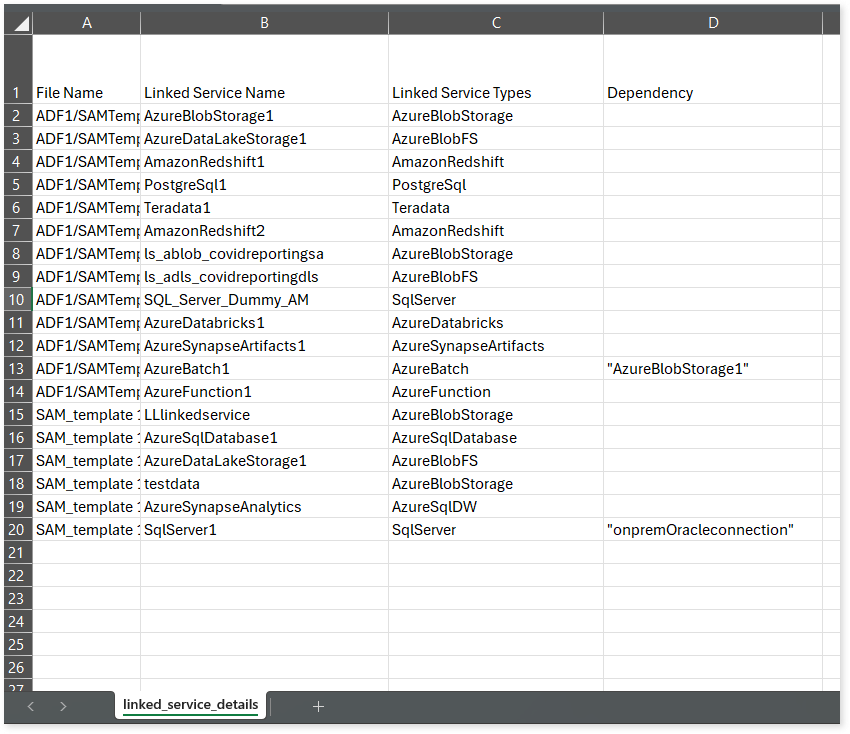850x734 pixels.
Task: Click the Dependency header cell
Action: click(713, 93)
